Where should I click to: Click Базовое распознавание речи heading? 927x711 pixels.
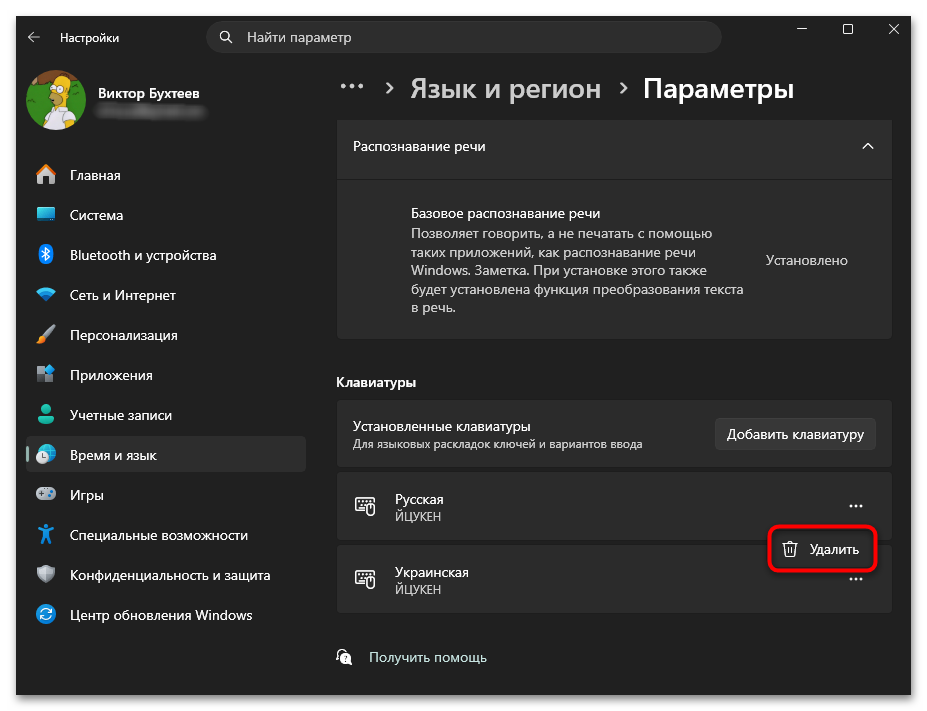505,213
